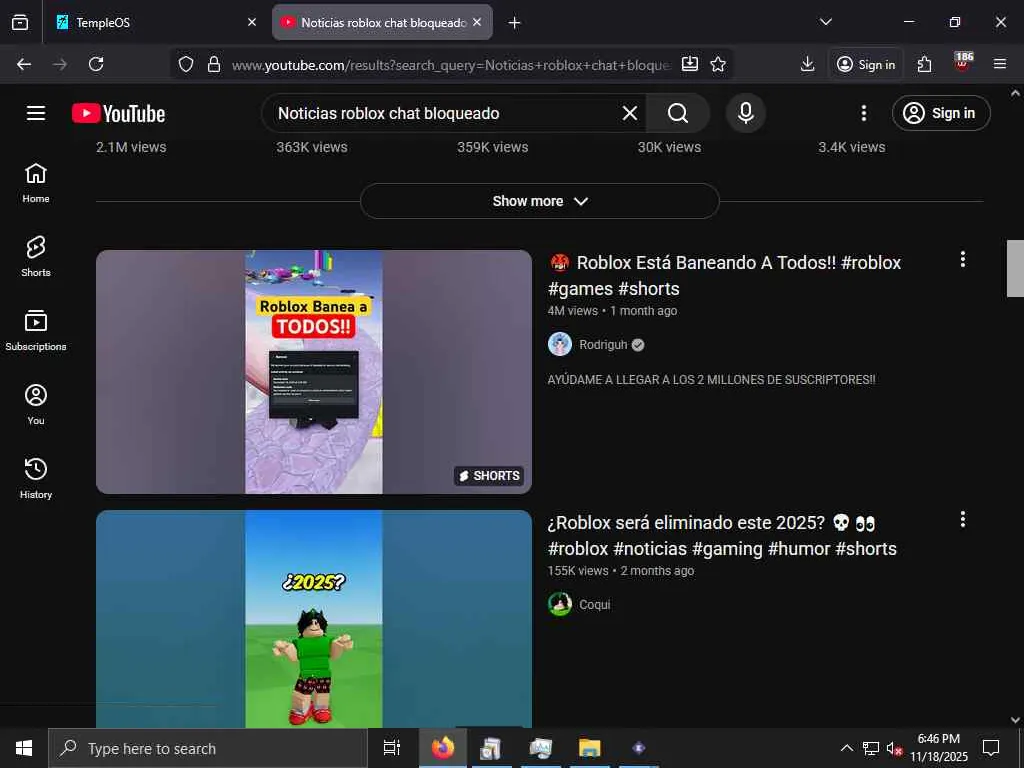1024x768 pixels.
Task: Open the Windows notification center
Action: pyautogui.click(x=991, y=748)
